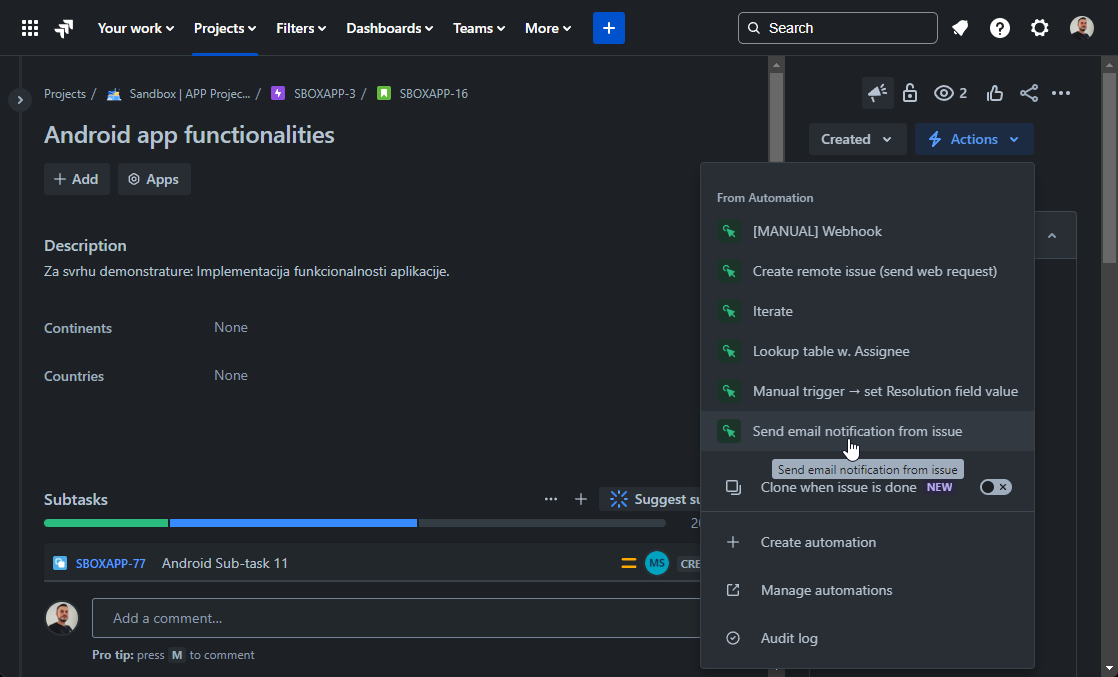The height and width of the screenshot is (677, 1118).
Task: Open the Audit log menu entry
Action: 789,638
